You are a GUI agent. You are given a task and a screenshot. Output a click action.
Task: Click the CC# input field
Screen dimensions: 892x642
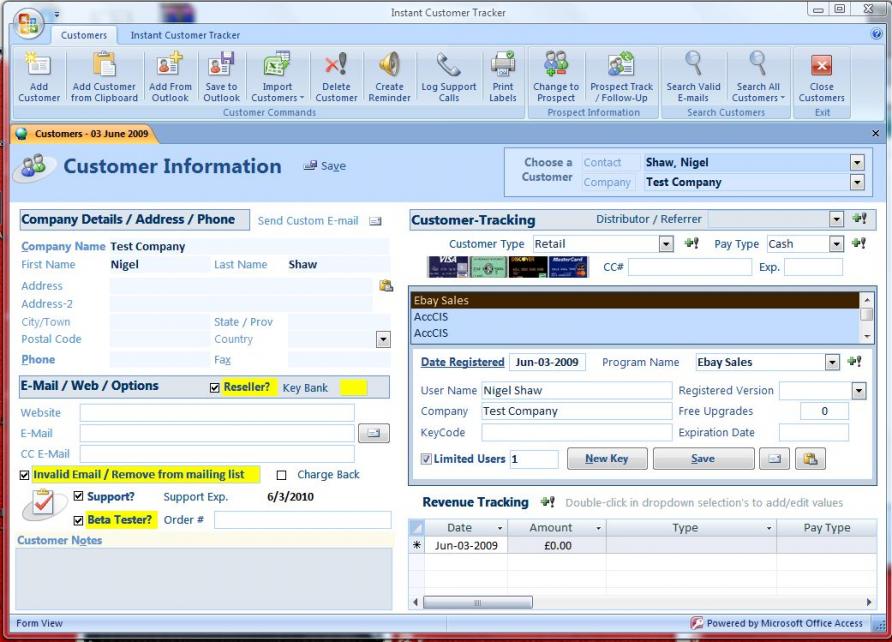click(690, 267)
